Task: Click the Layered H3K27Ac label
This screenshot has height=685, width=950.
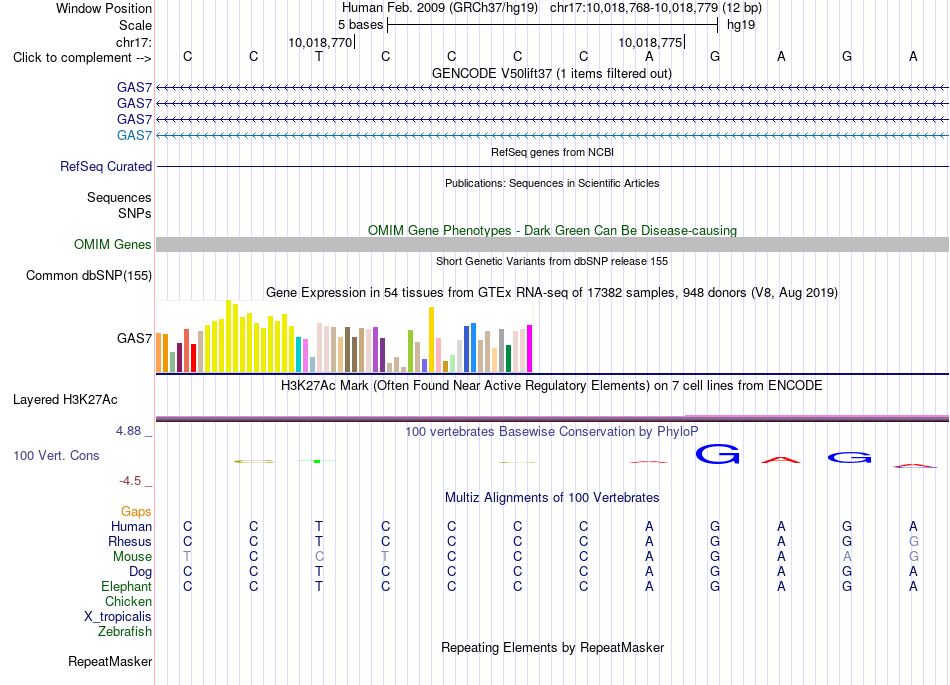Action: click(65, 400)
